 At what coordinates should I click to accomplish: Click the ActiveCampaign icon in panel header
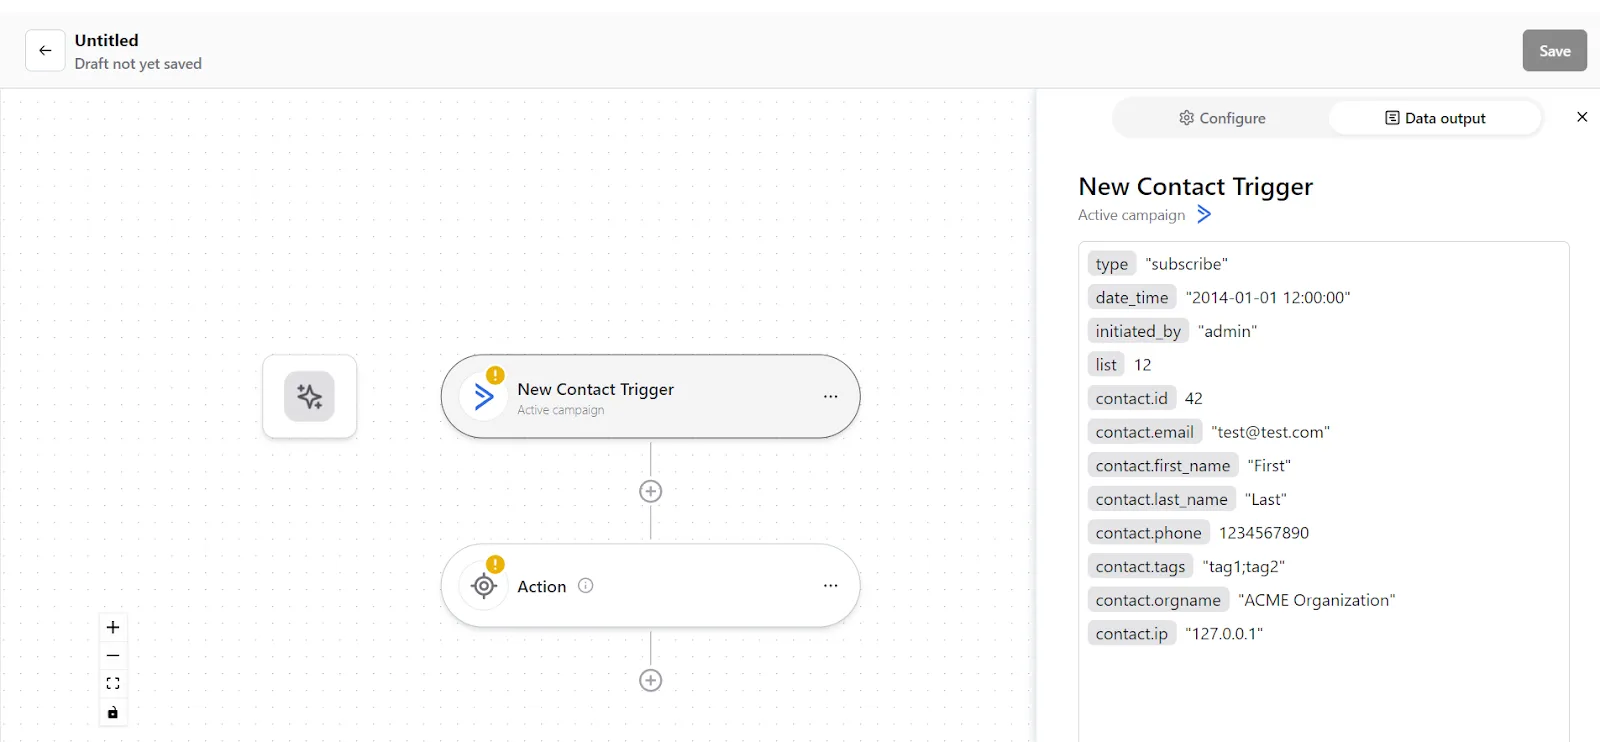pyautogui.click(x=1204, y=214)
